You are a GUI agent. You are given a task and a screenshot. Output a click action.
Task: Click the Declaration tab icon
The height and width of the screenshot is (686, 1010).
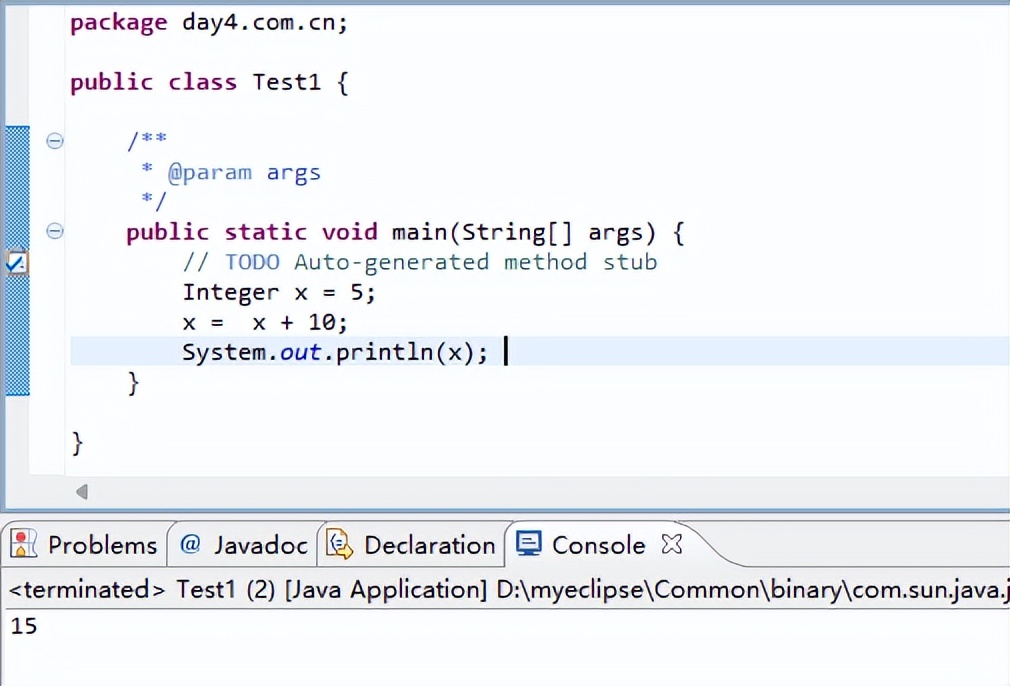(x=339, y=544)
